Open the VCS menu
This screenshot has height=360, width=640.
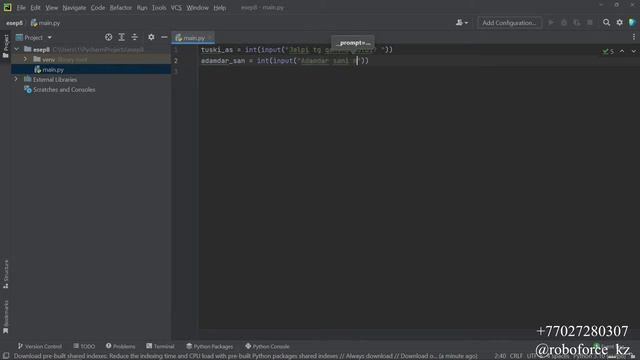[x=176, y=8]
